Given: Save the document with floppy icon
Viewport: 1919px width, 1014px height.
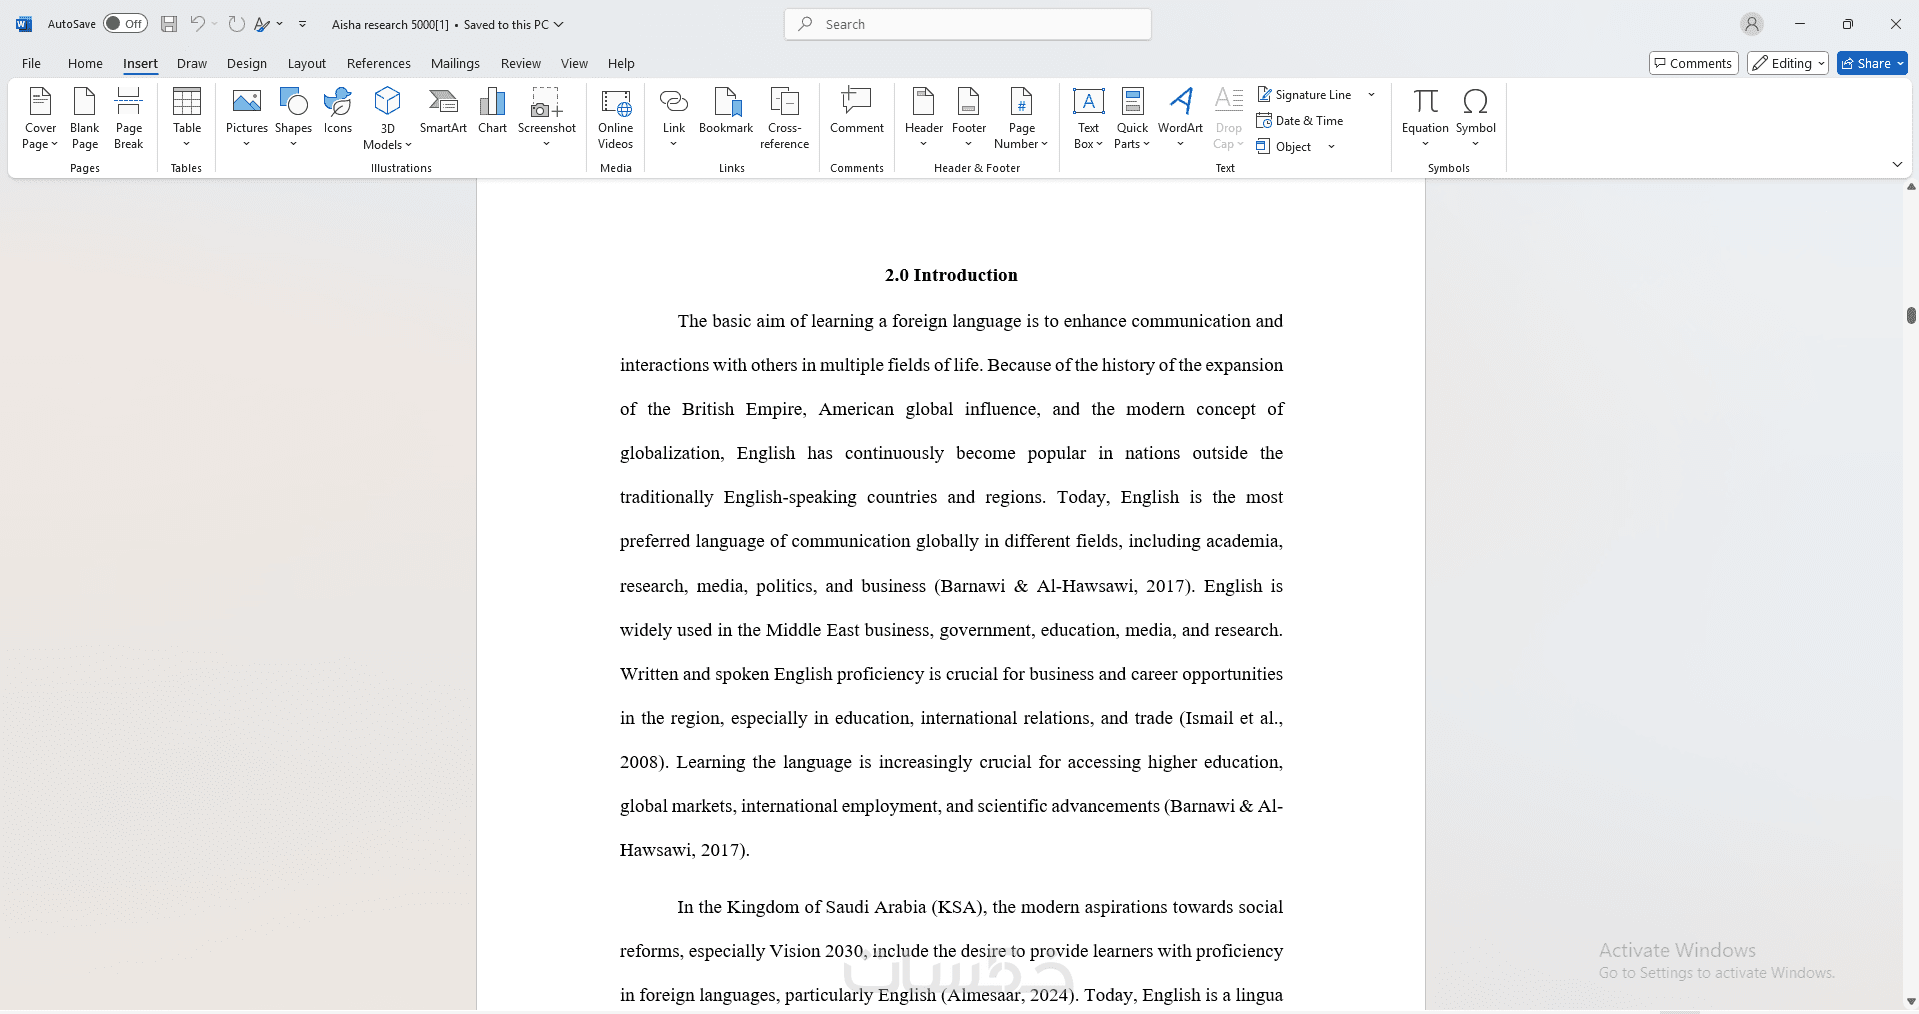Looking at the screenshot, I should [169, 24].
